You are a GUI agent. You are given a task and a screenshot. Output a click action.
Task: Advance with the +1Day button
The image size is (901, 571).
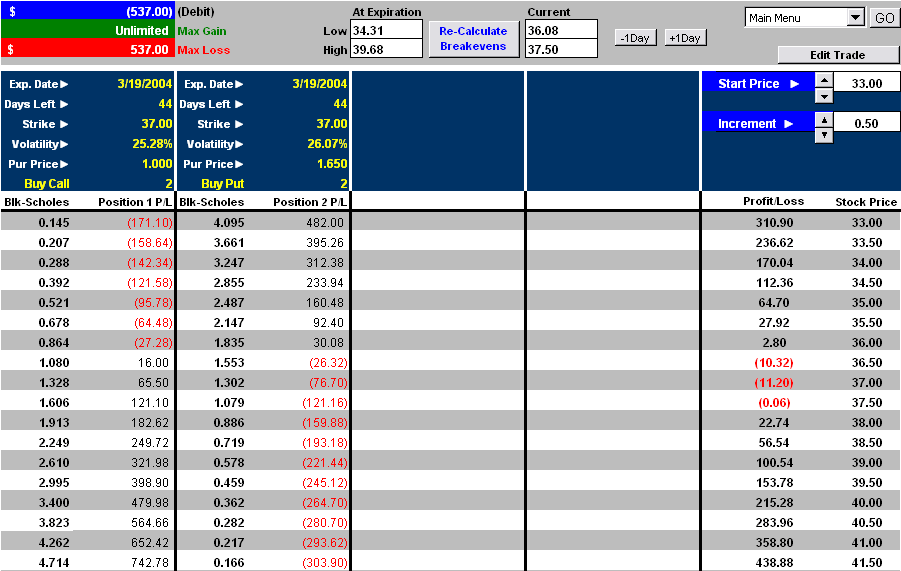(x=685, y=37)
